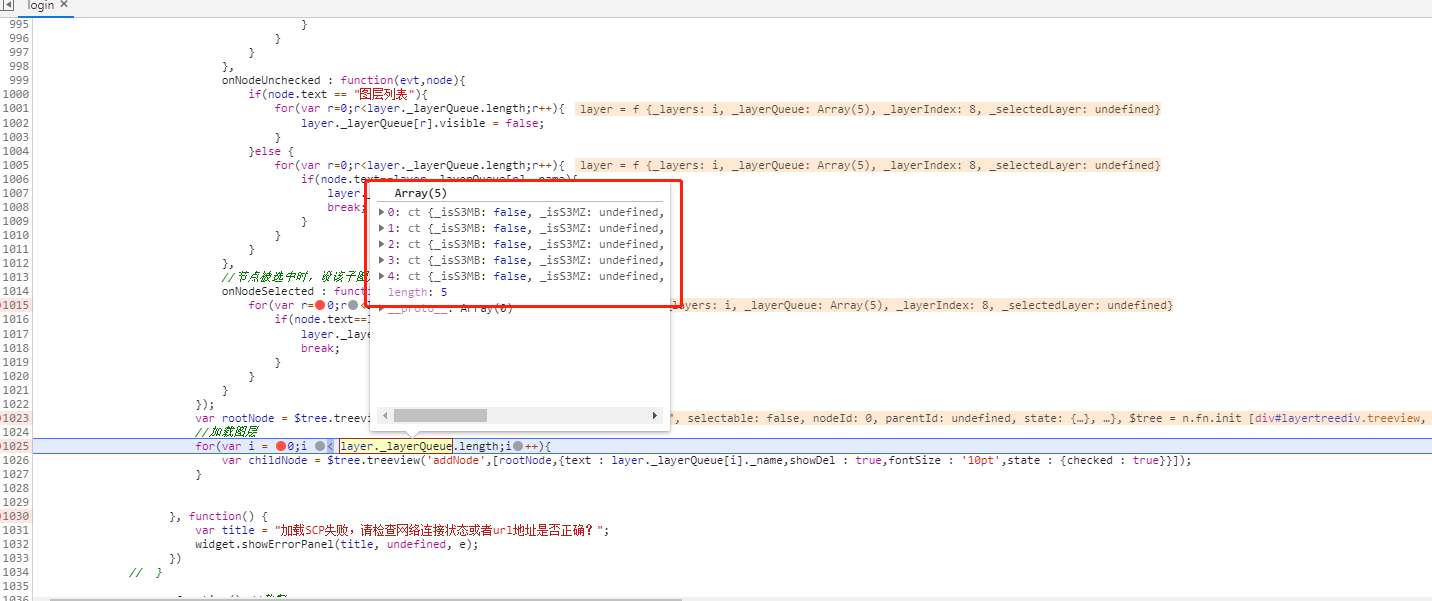Click the popup scrollbar left arrow
1432x601 pixels.
pos(383,415)
